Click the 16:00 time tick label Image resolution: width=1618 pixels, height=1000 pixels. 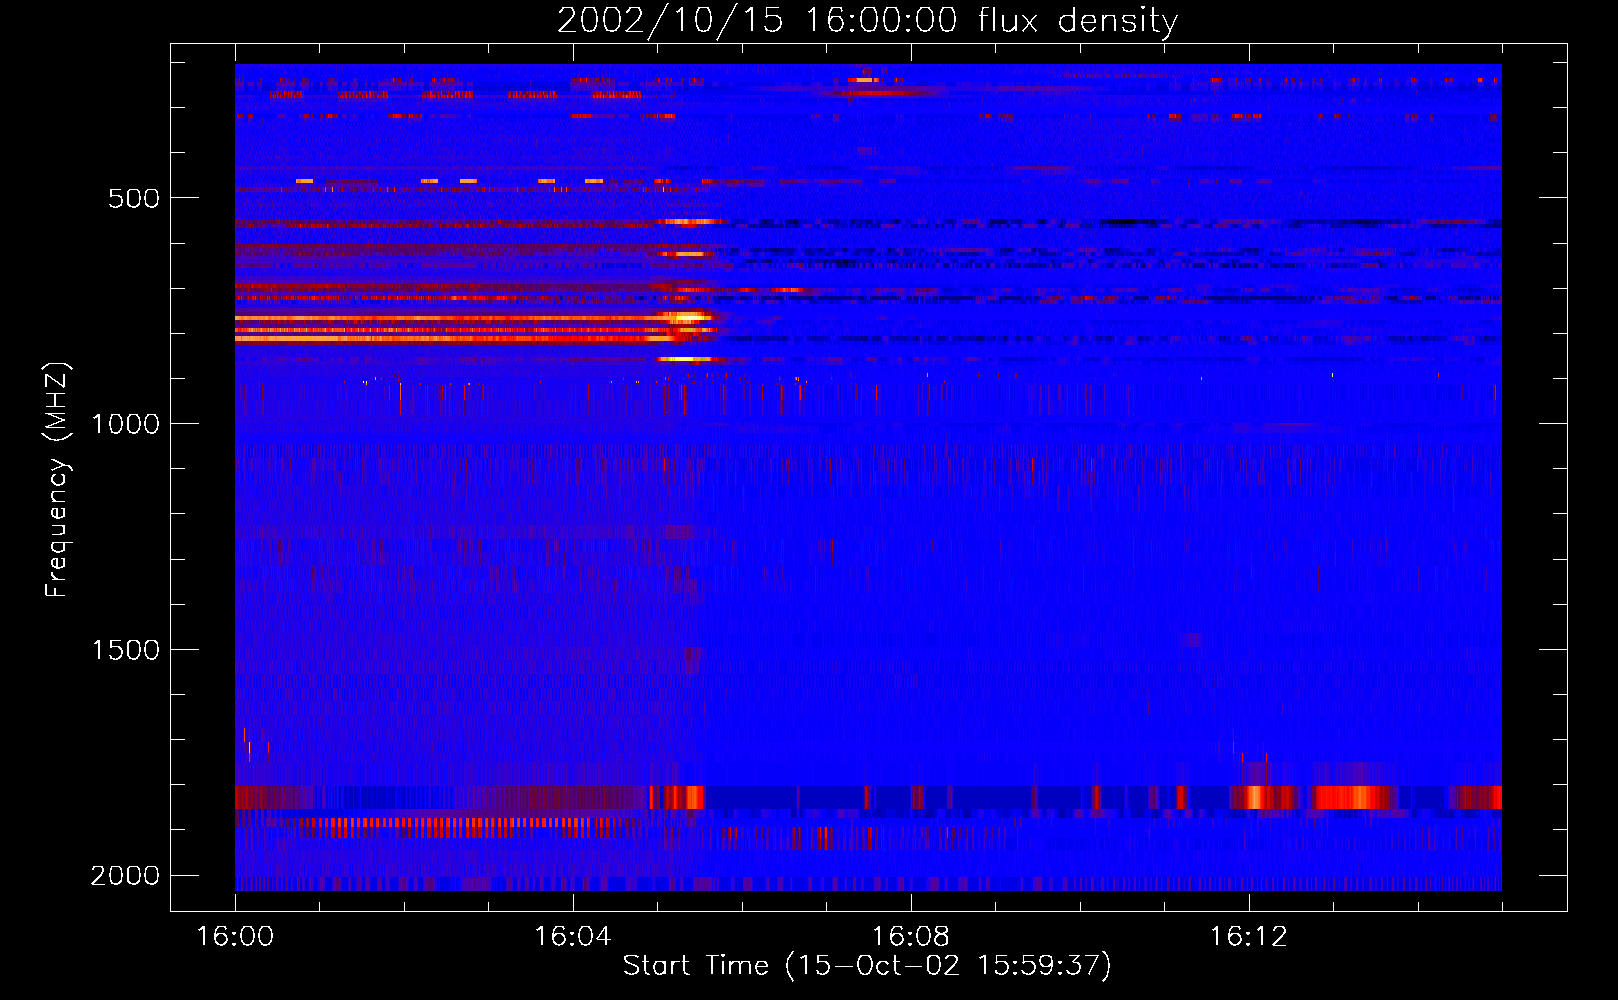point(235,936)
